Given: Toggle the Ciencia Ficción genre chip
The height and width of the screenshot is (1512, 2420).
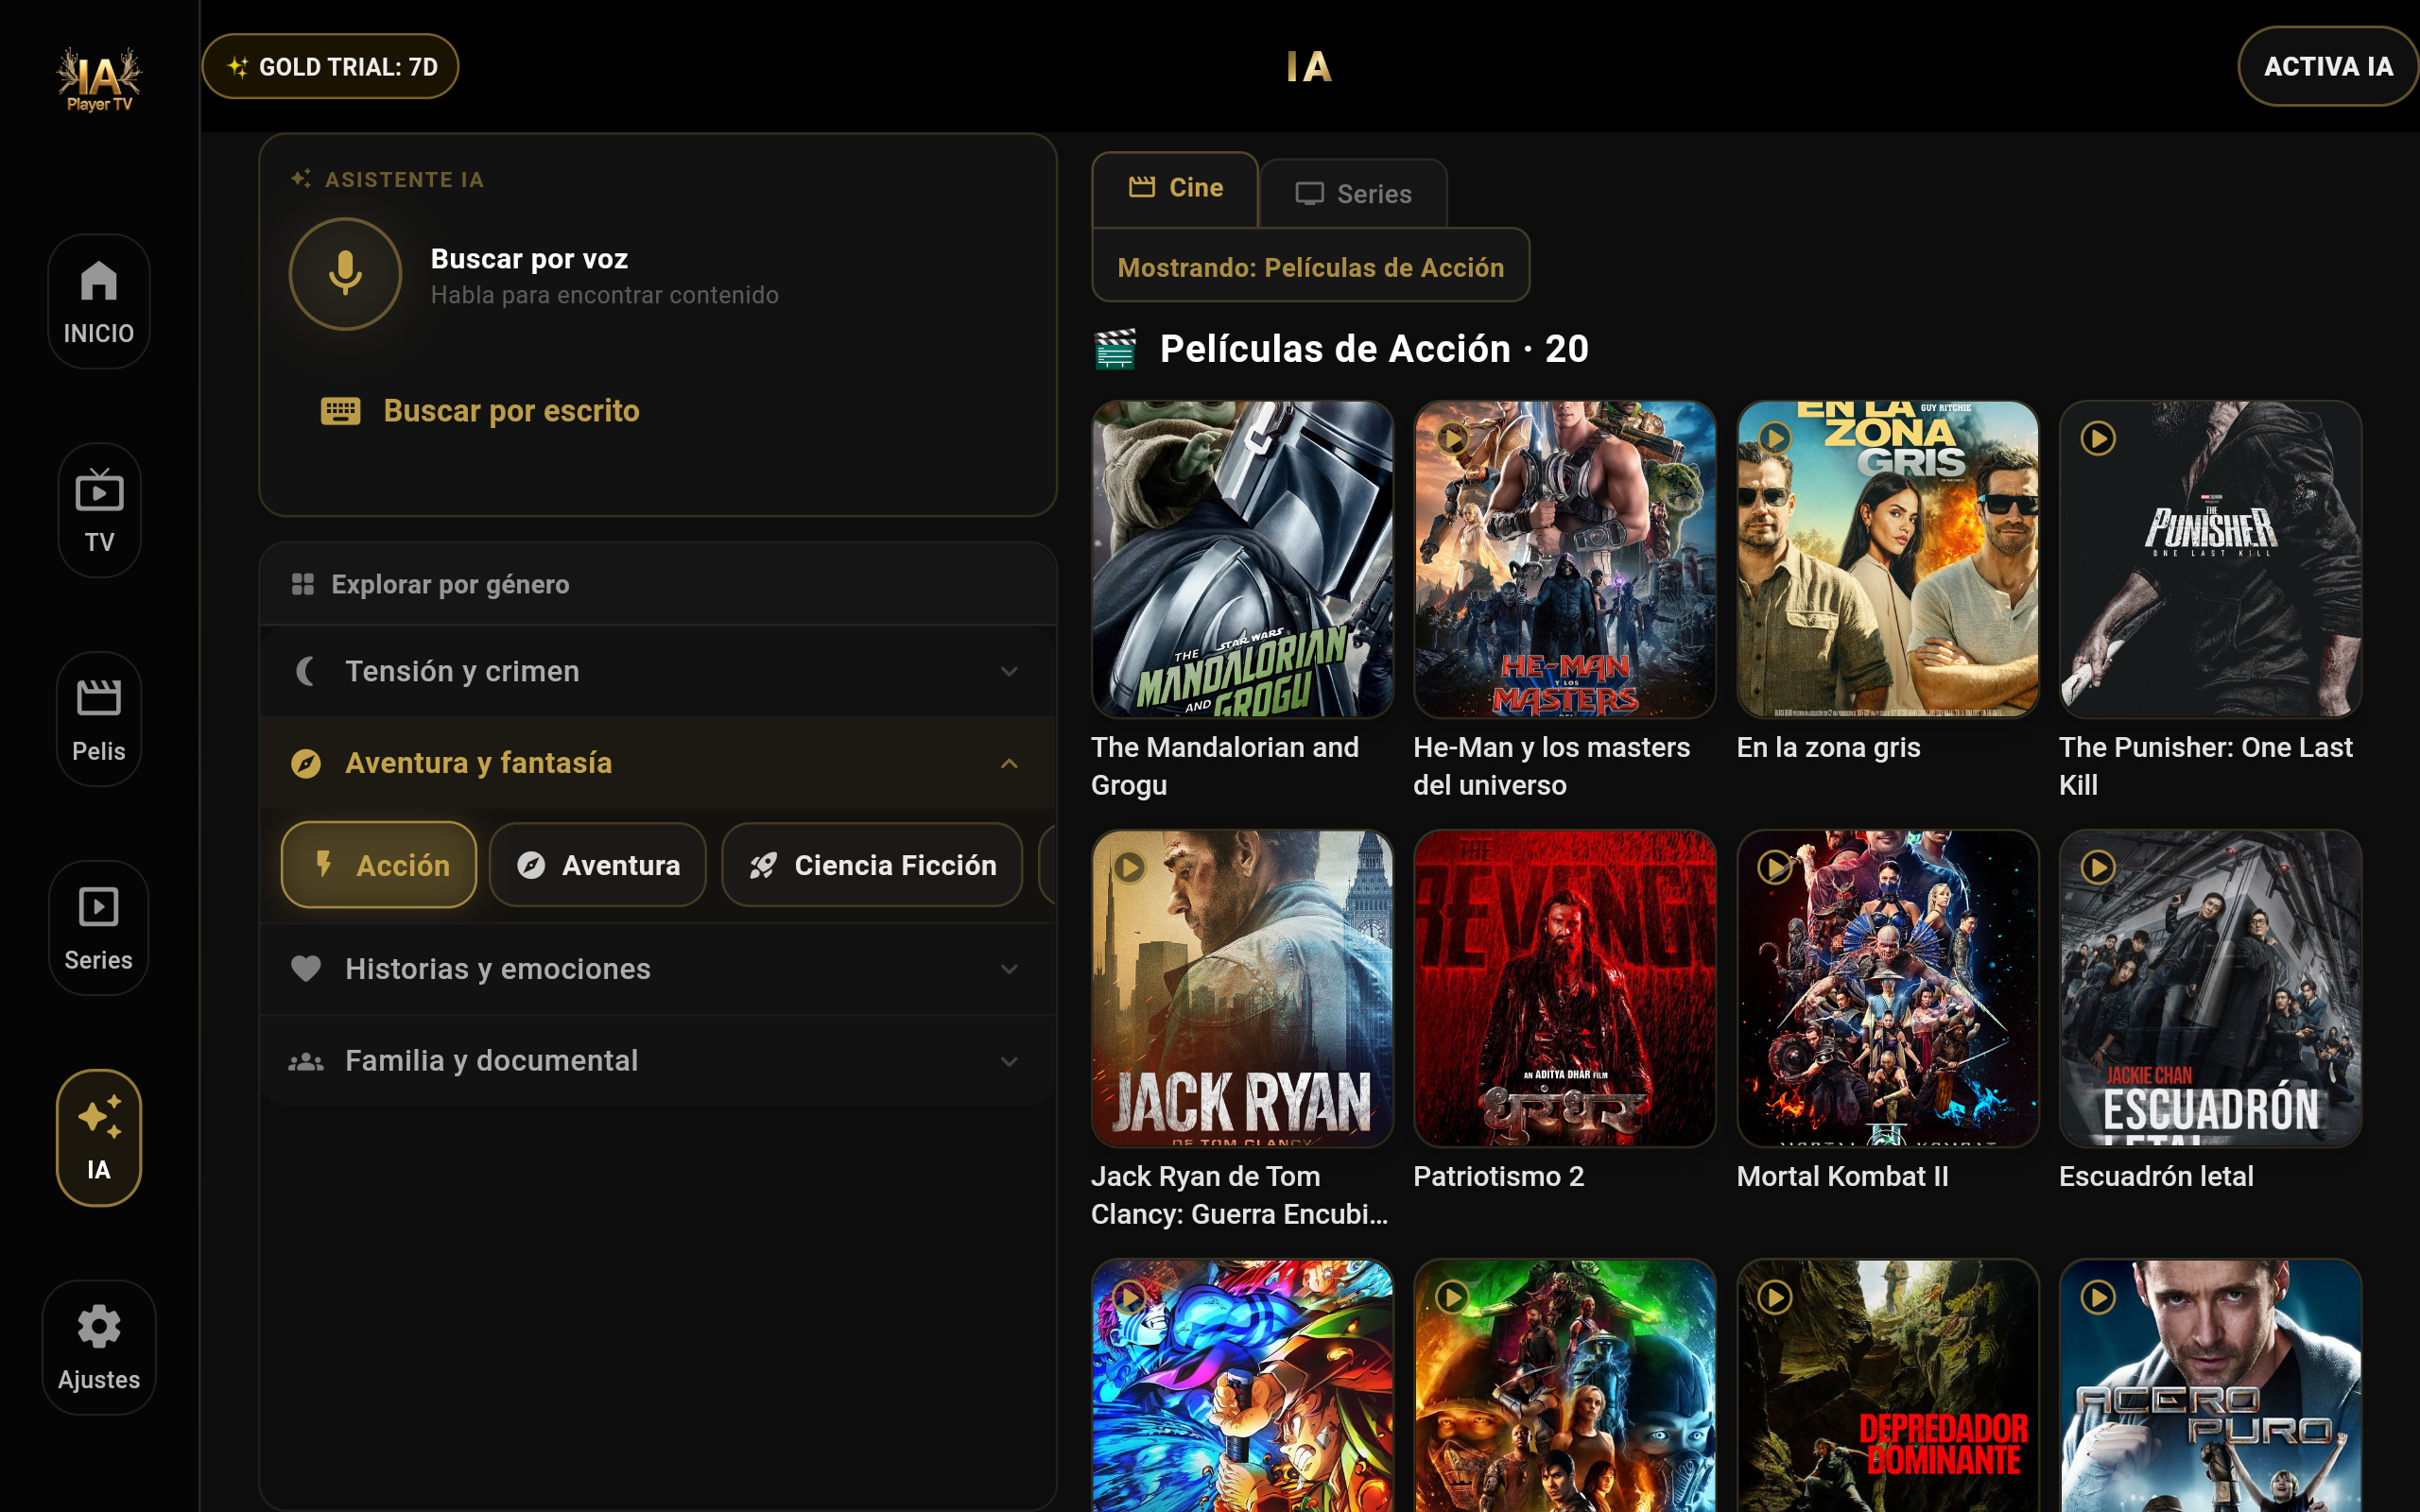Looking at the screenshot, I should click(872, 865).
